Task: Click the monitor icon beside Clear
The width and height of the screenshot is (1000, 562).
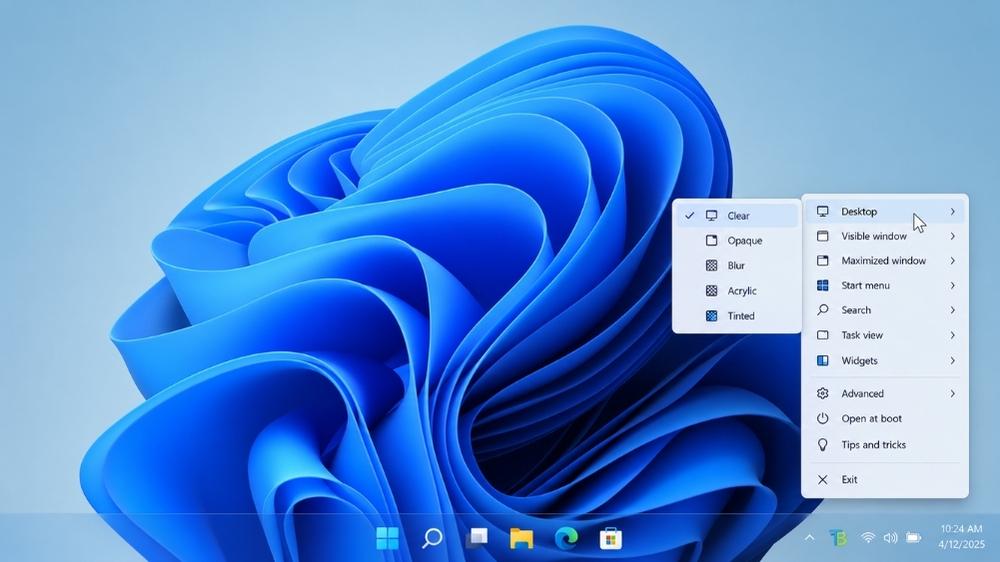Action: click(711, 216)
